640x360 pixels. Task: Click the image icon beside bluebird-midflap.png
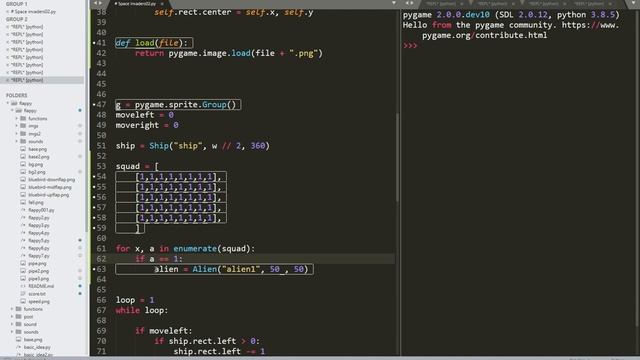23,187
